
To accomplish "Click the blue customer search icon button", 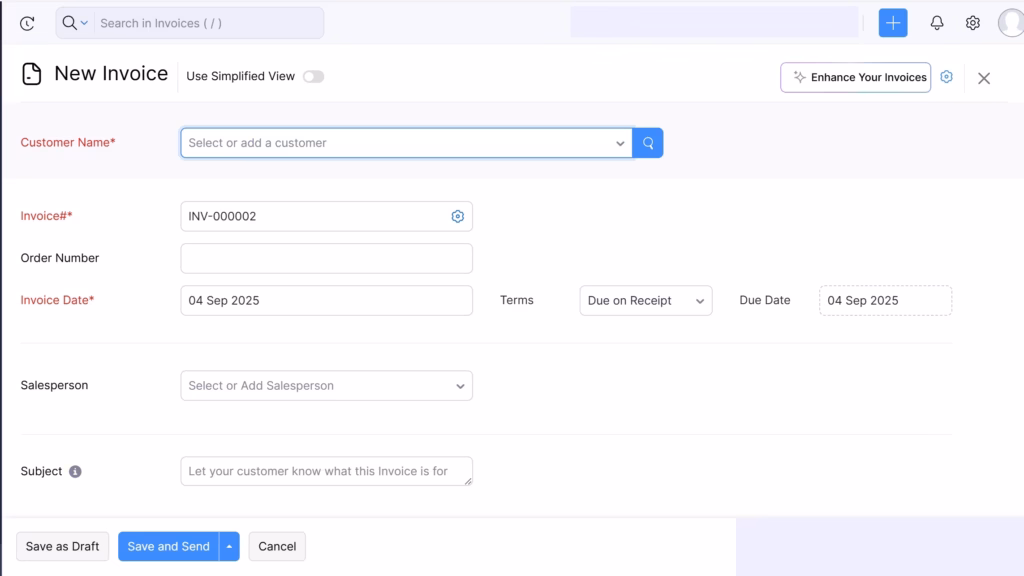I will tap(648, 143).
